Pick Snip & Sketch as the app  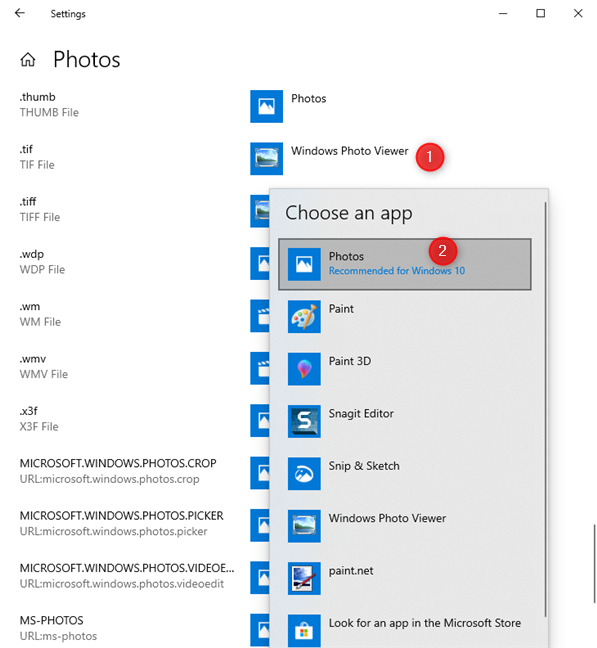pyautogui.click(x=405, y=474)
